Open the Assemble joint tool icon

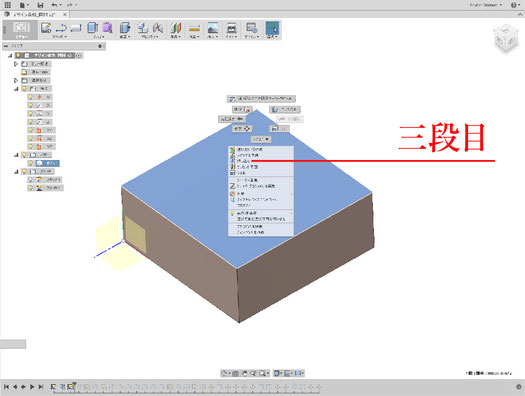click(x=157, y=28)
